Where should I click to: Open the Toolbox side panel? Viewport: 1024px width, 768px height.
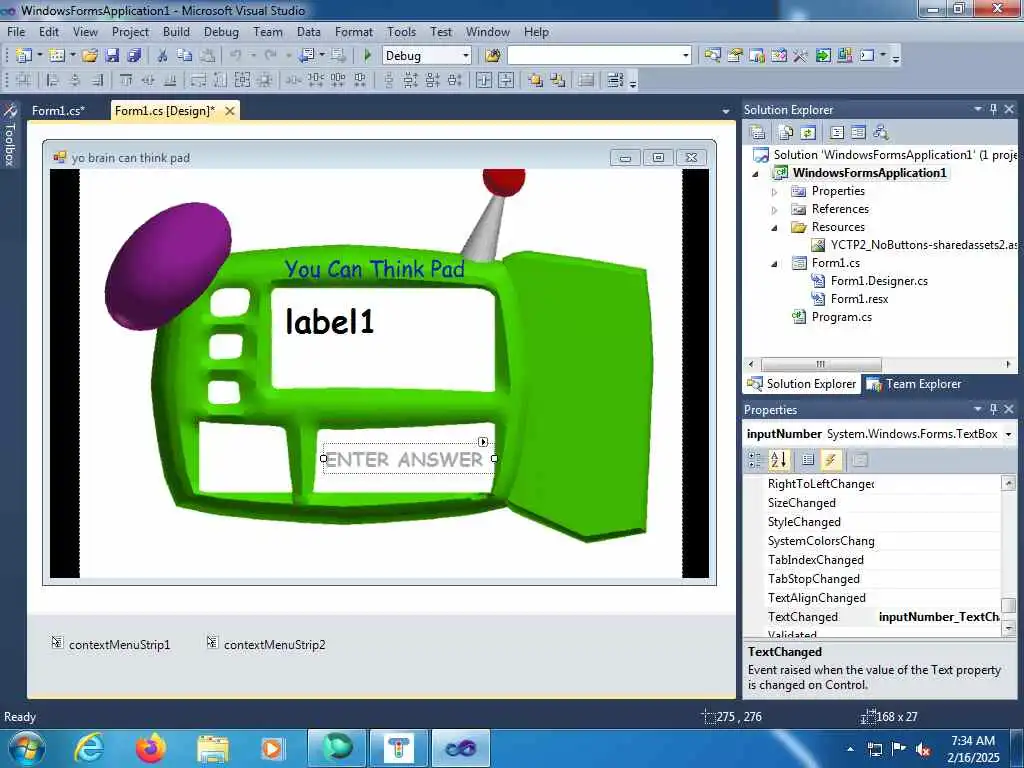10,135
